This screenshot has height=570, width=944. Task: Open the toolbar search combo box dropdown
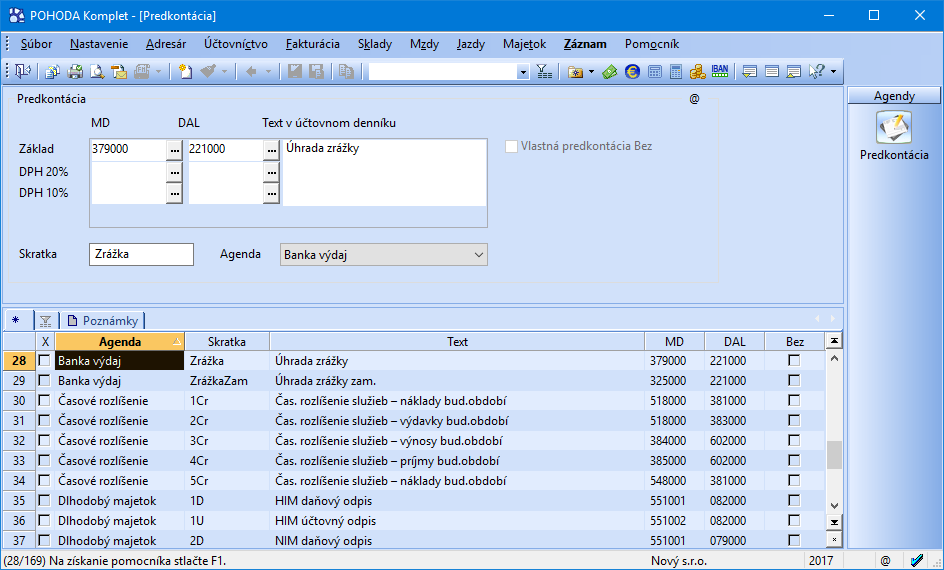(x=523, y=71)
